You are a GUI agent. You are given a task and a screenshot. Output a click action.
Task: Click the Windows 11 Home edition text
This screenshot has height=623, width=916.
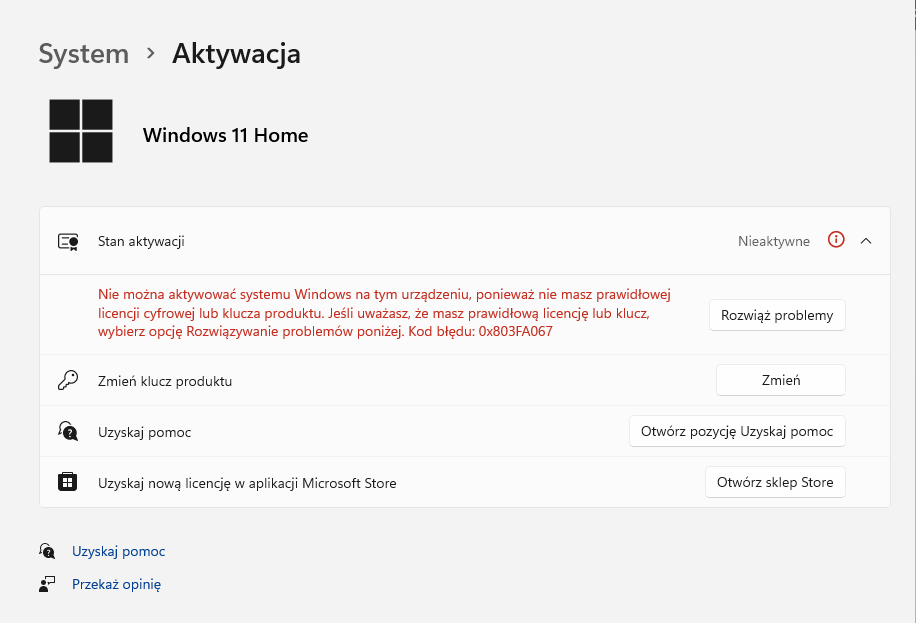coord(225,135)
